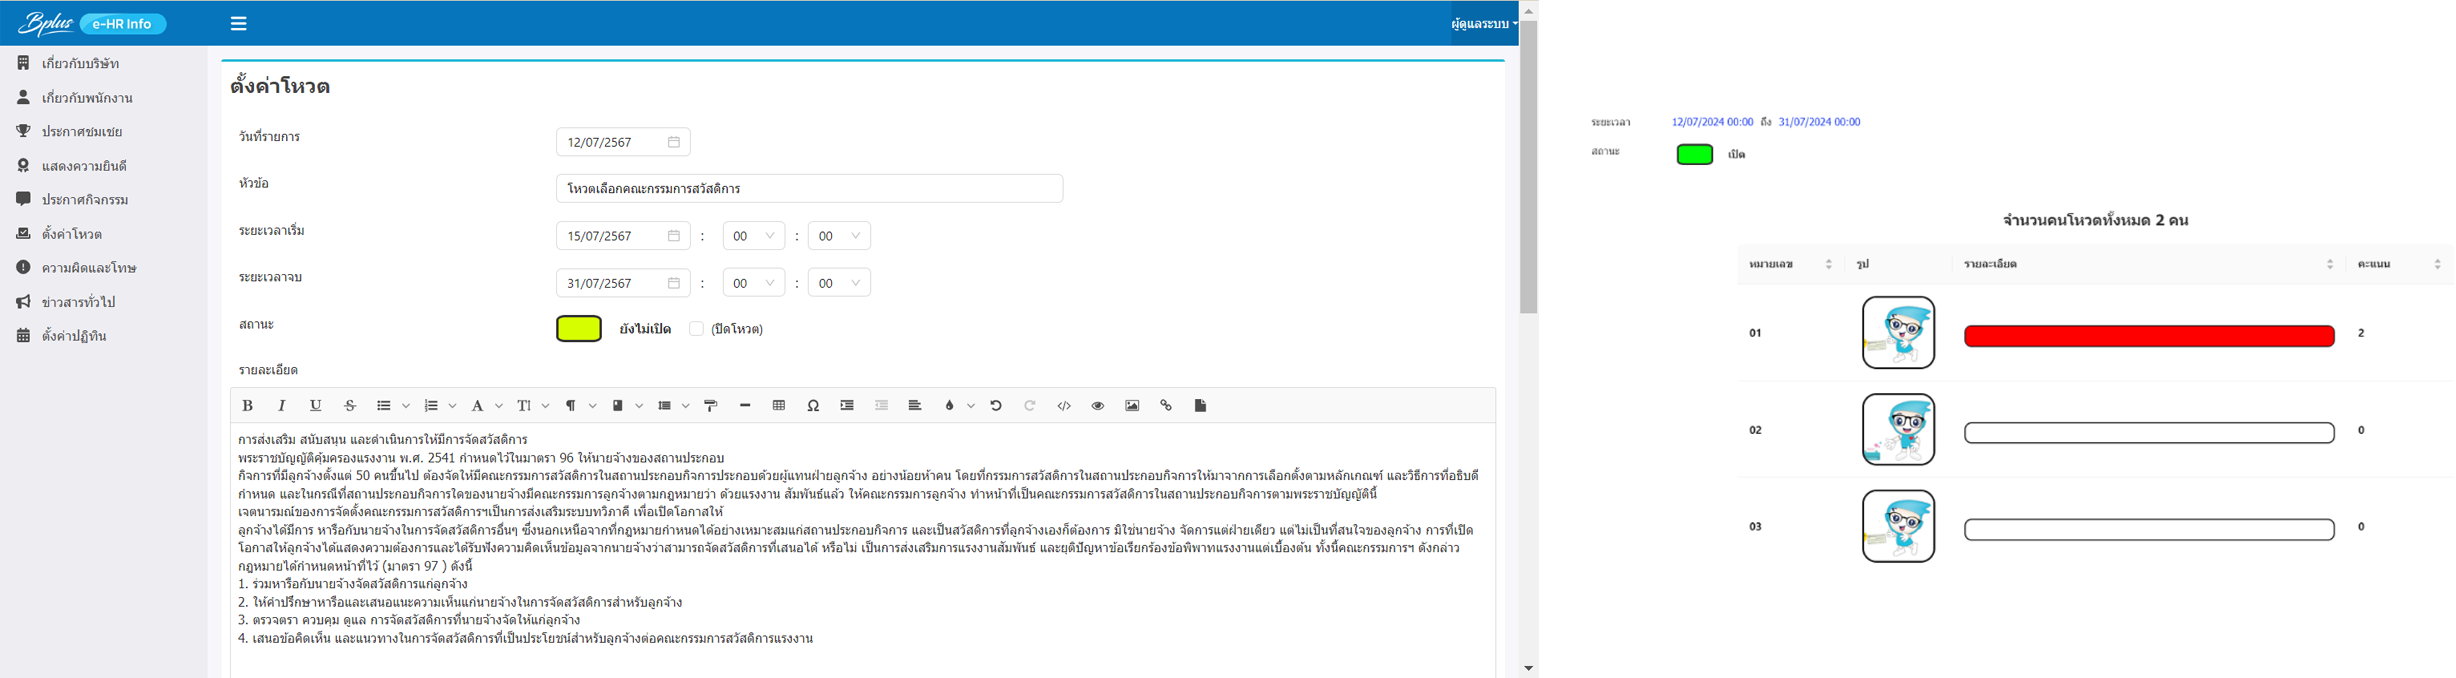Redo the last edit
2456x678 pixels.
1030,405
